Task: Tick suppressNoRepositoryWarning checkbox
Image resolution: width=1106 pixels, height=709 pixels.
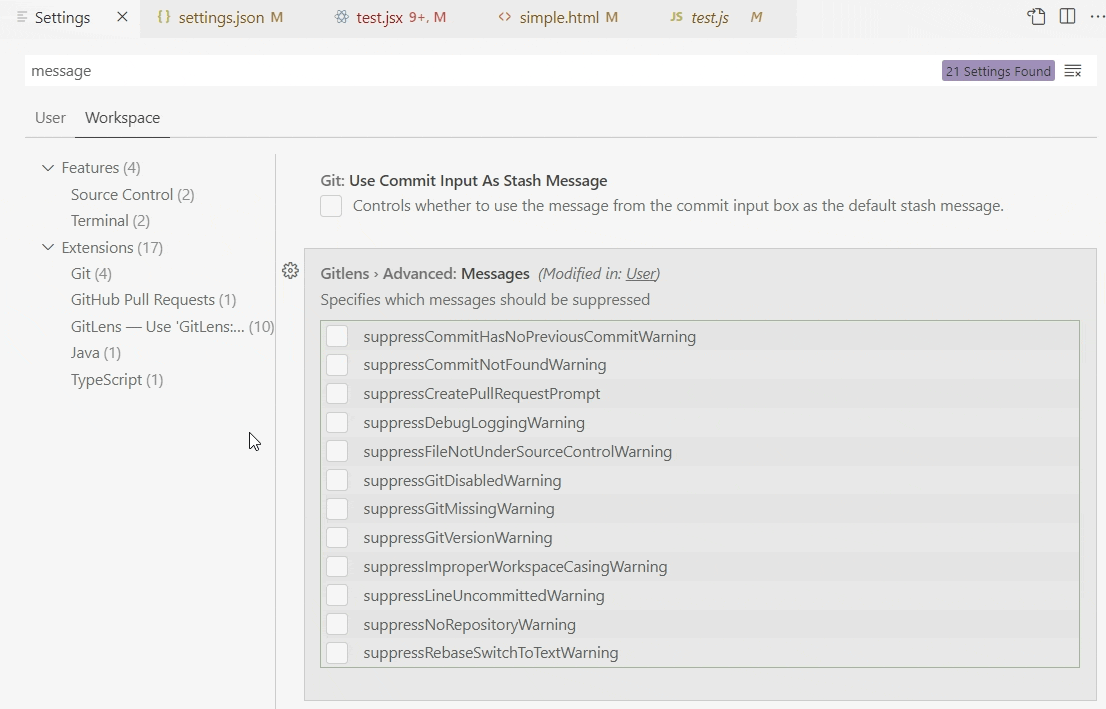Action: 337,624
